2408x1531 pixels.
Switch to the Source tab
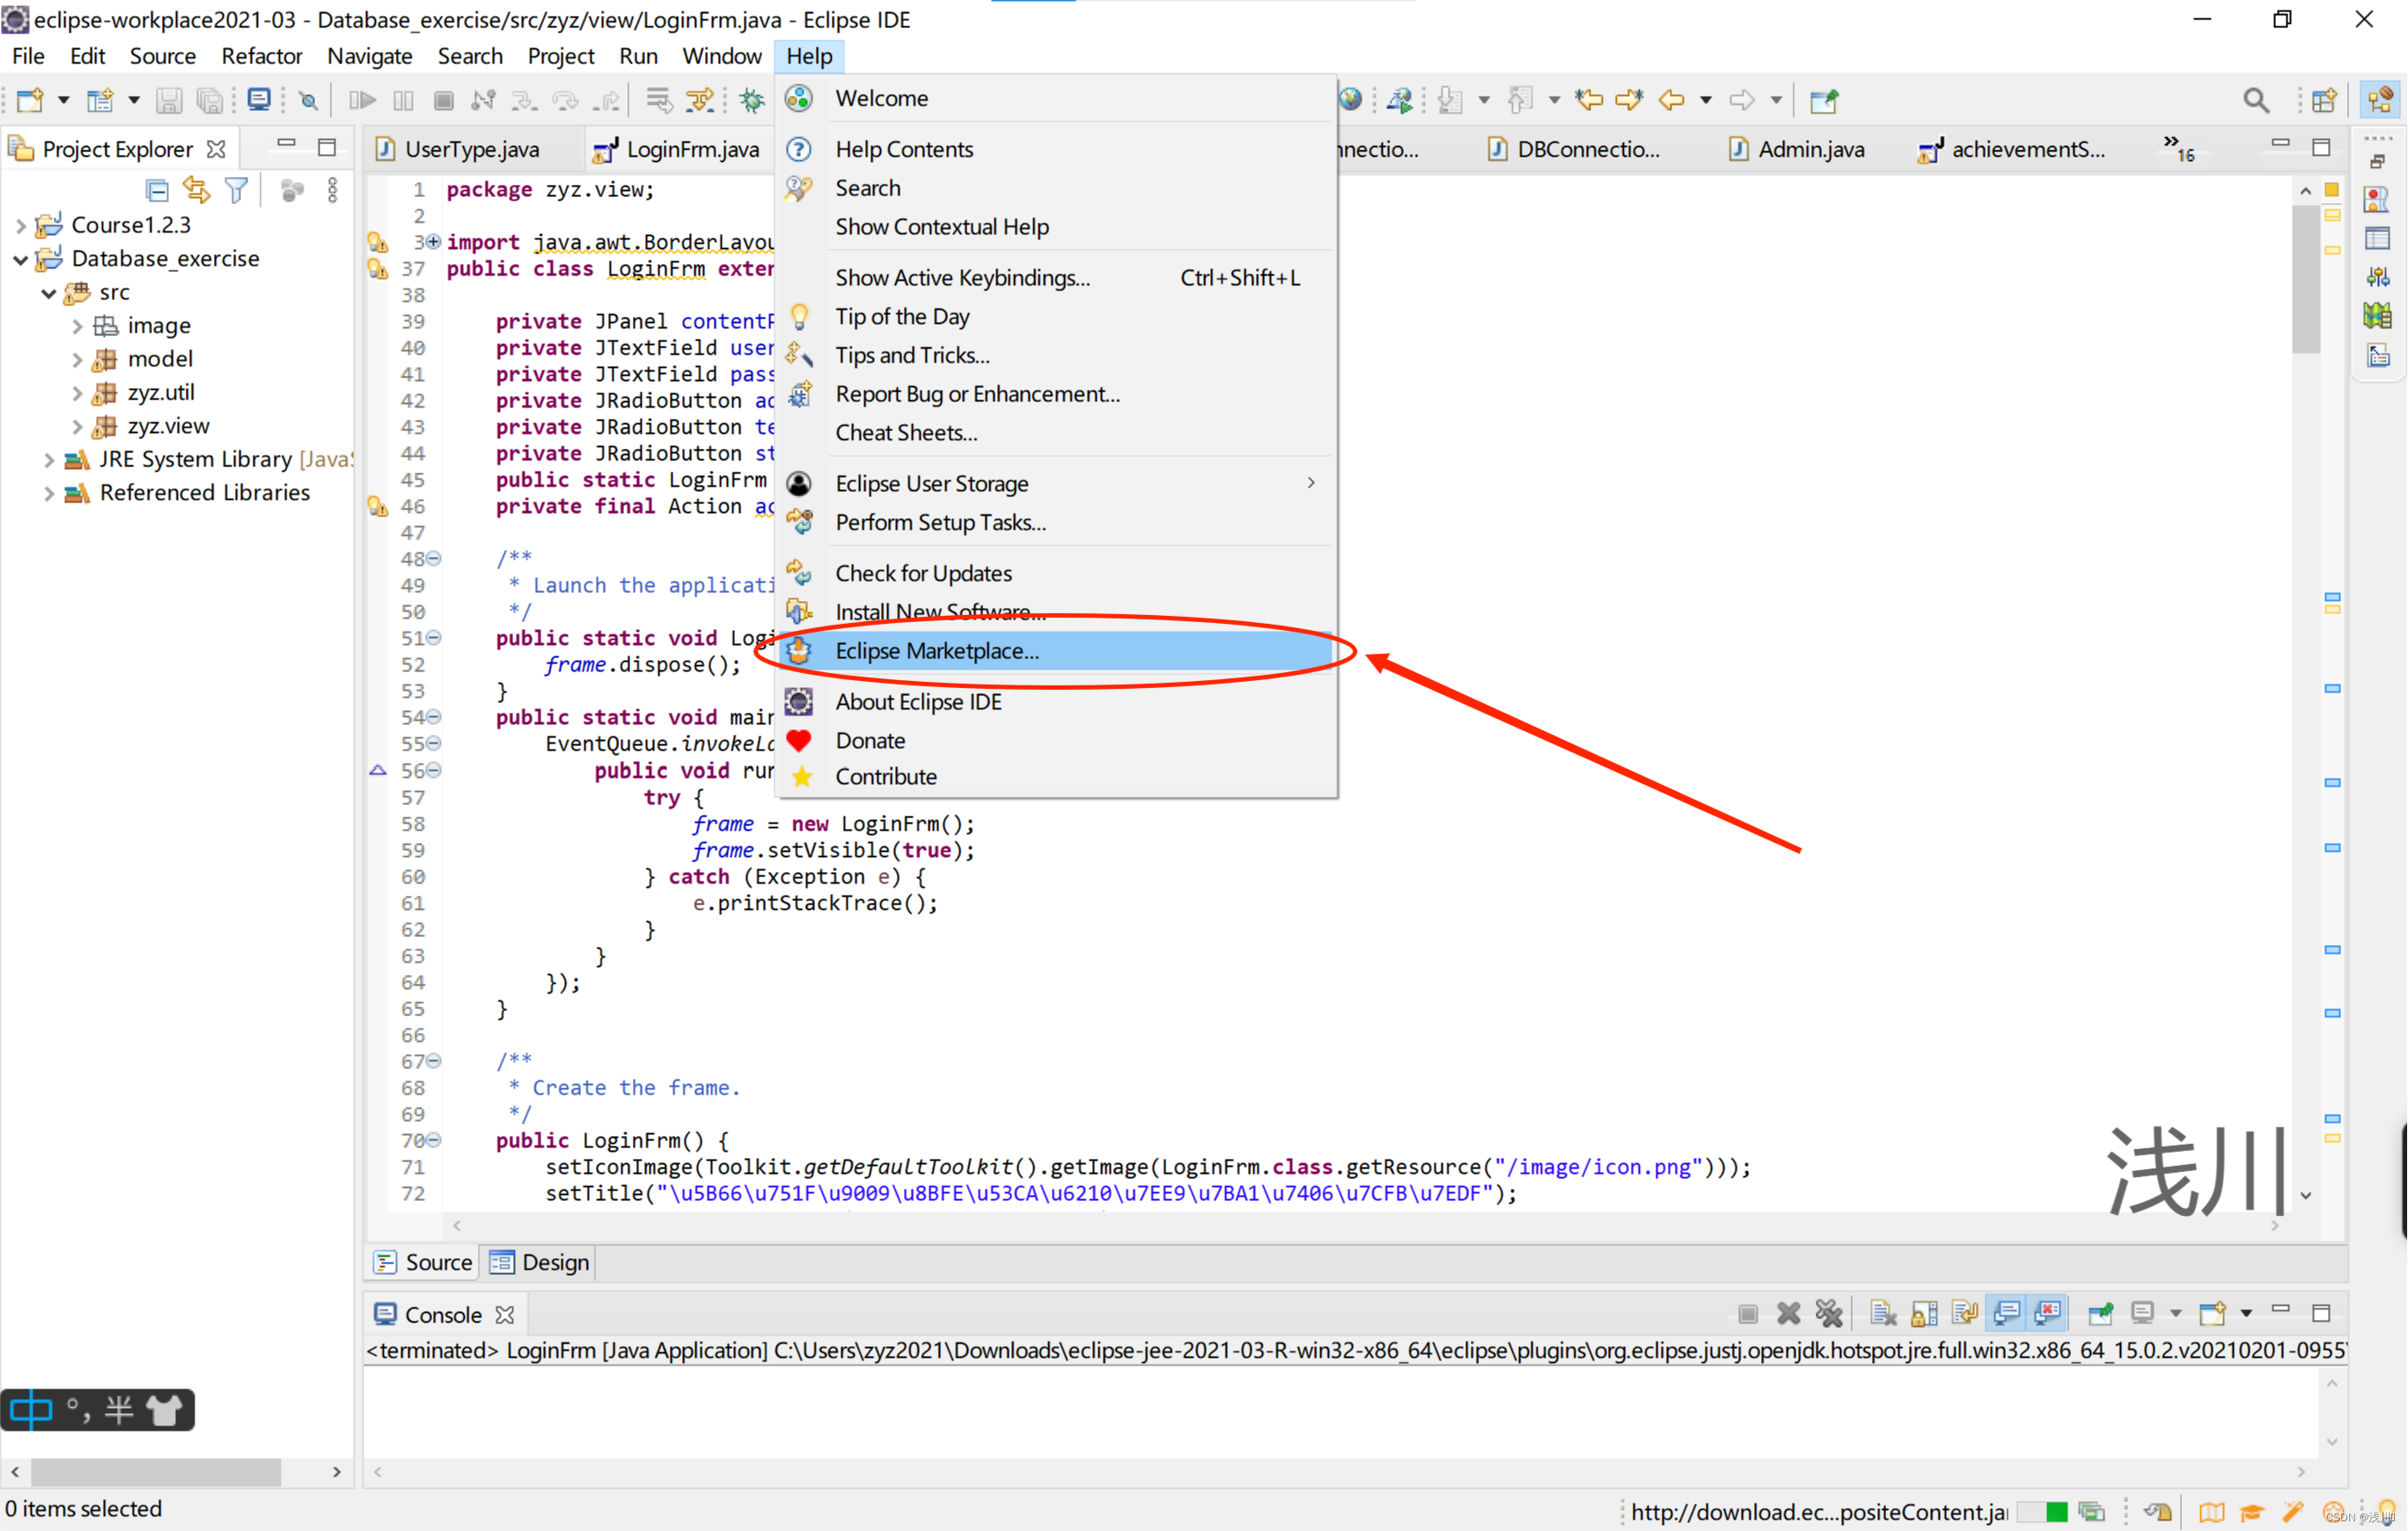[424, 1262]
